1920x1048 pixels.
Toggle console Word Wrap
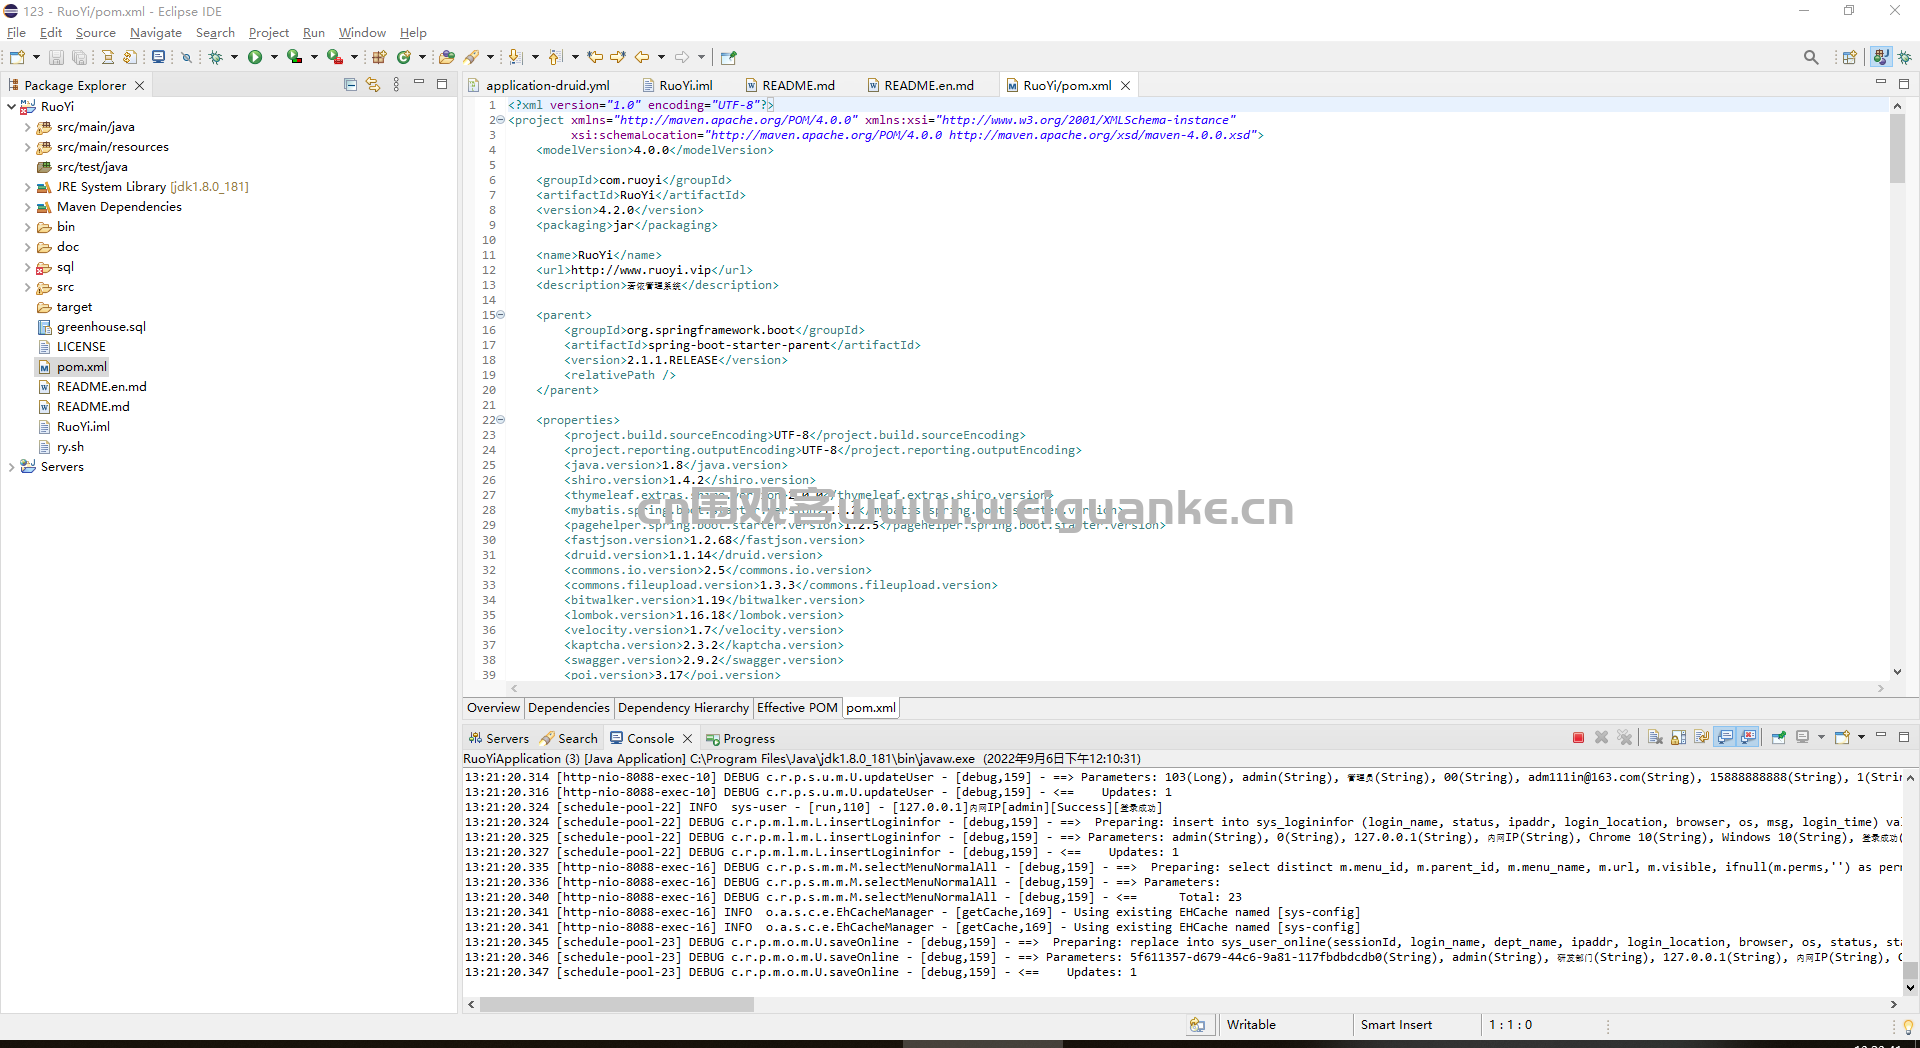(1702, 738)
